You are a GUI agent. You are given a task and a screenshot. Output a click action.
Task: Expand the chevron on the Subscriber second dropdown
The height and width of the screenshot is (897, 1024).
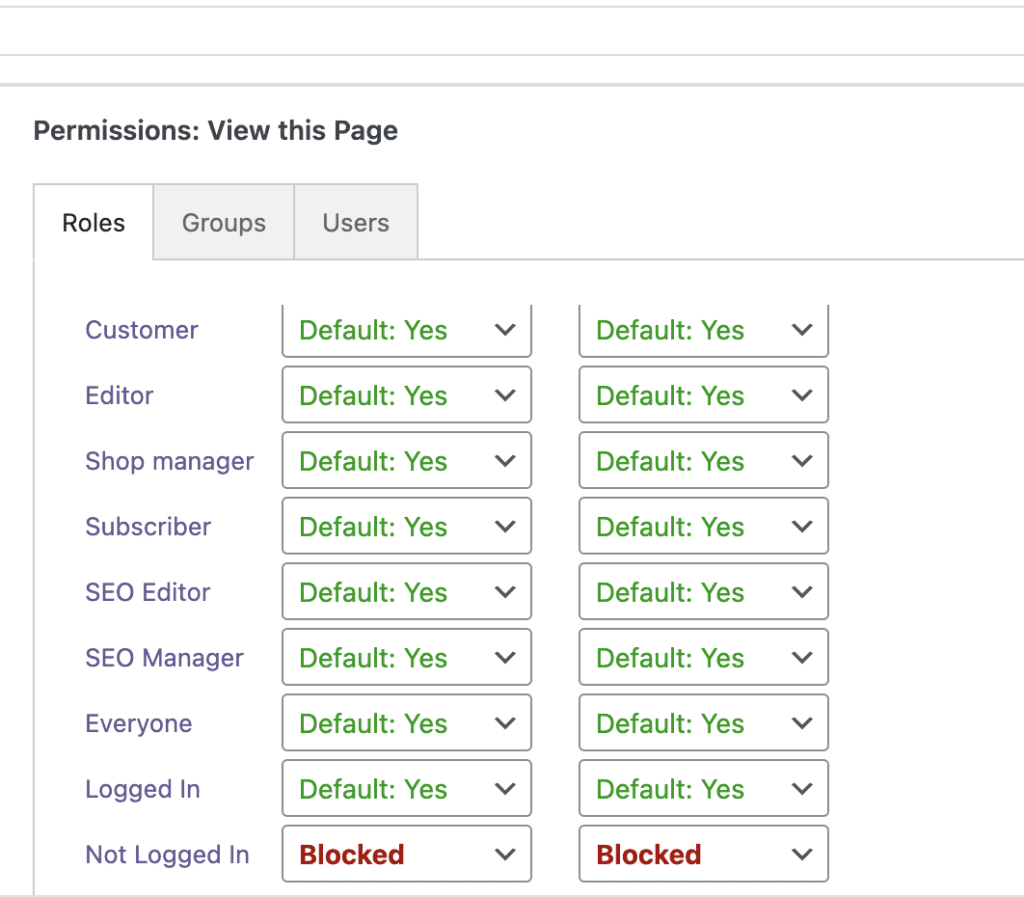point(801,526)
